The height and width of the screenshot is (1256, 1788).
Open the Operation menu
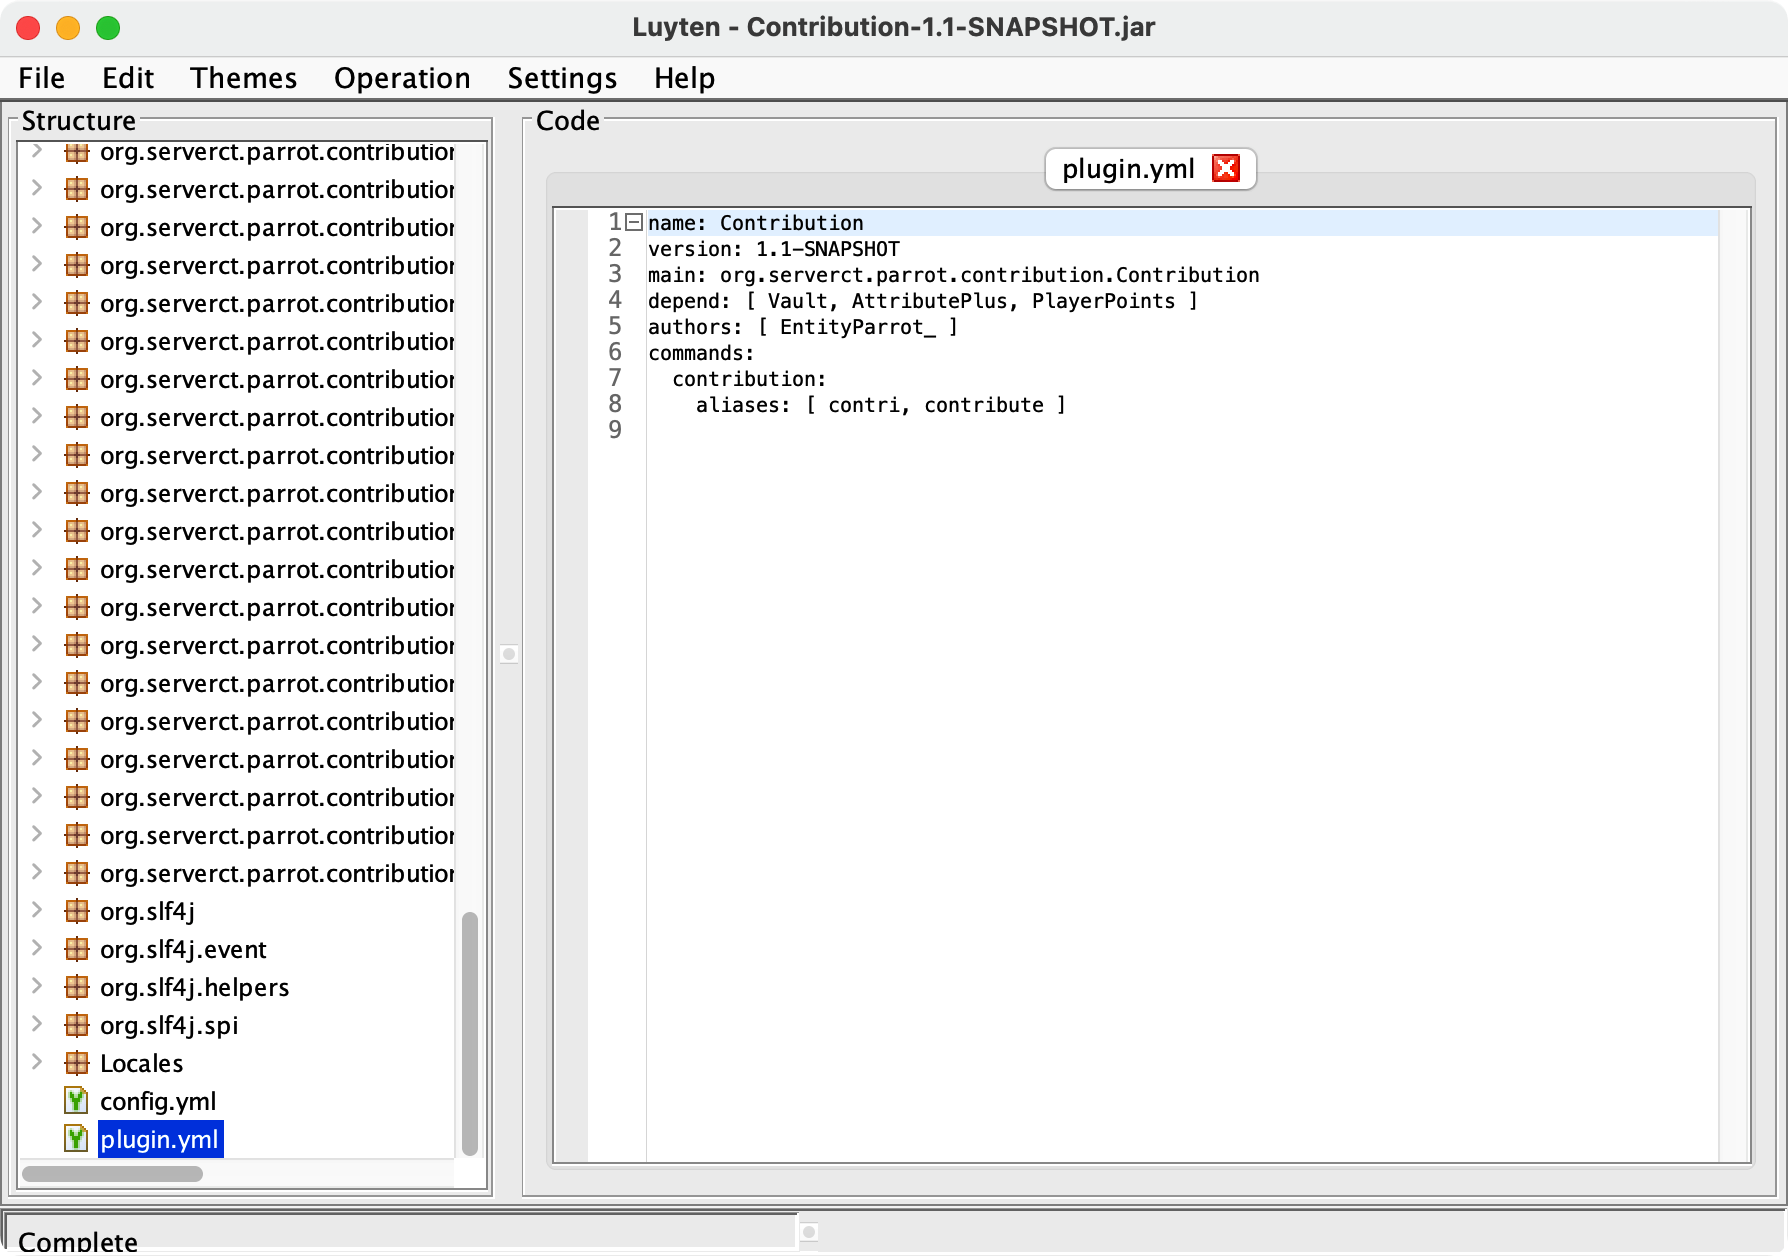(x=401, y=78)
